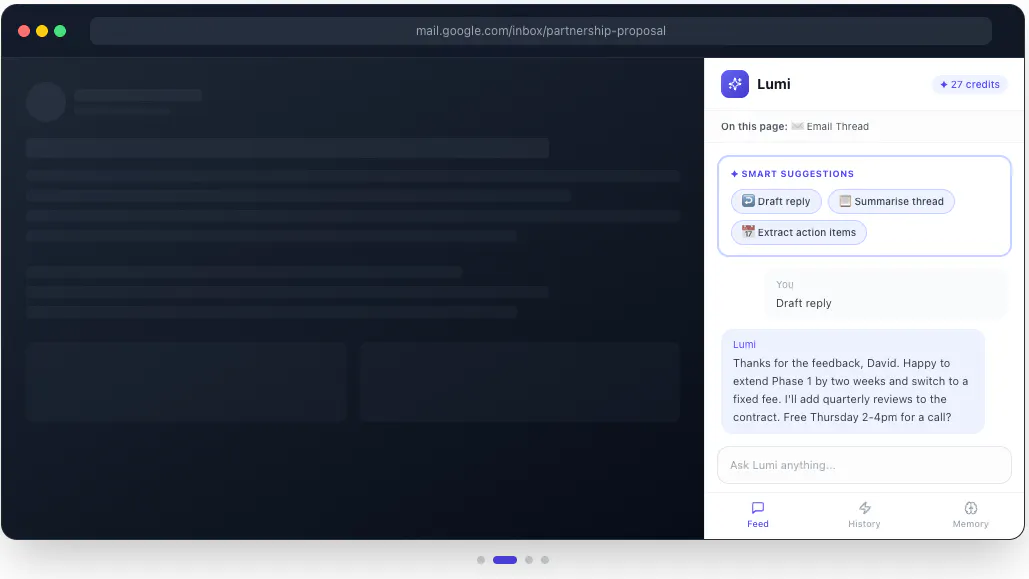
Task: Click the green maximize window button
Action: point(60,31)
